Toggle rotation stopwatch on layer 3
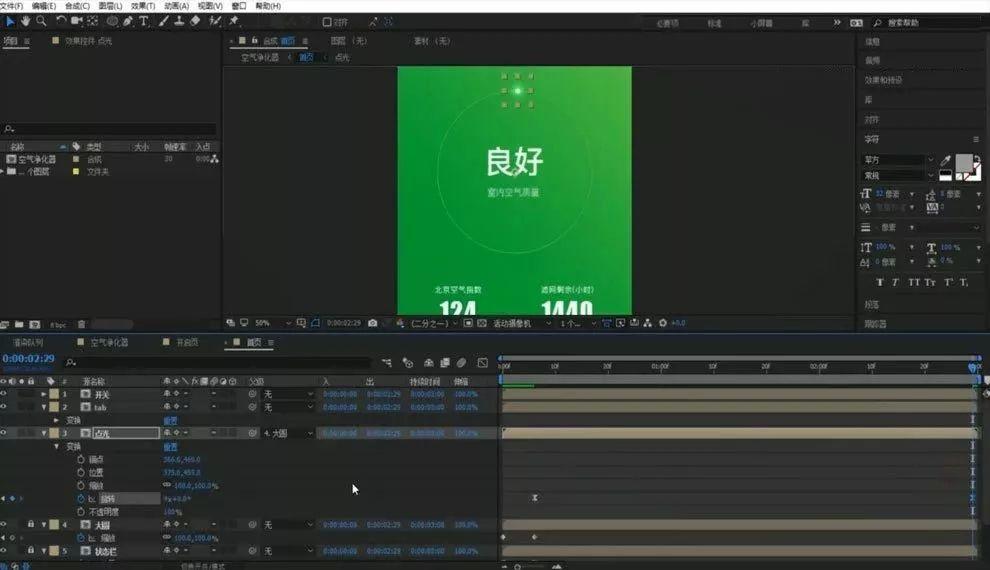This screenshot has height=570, width=990. tap(81, 499)
